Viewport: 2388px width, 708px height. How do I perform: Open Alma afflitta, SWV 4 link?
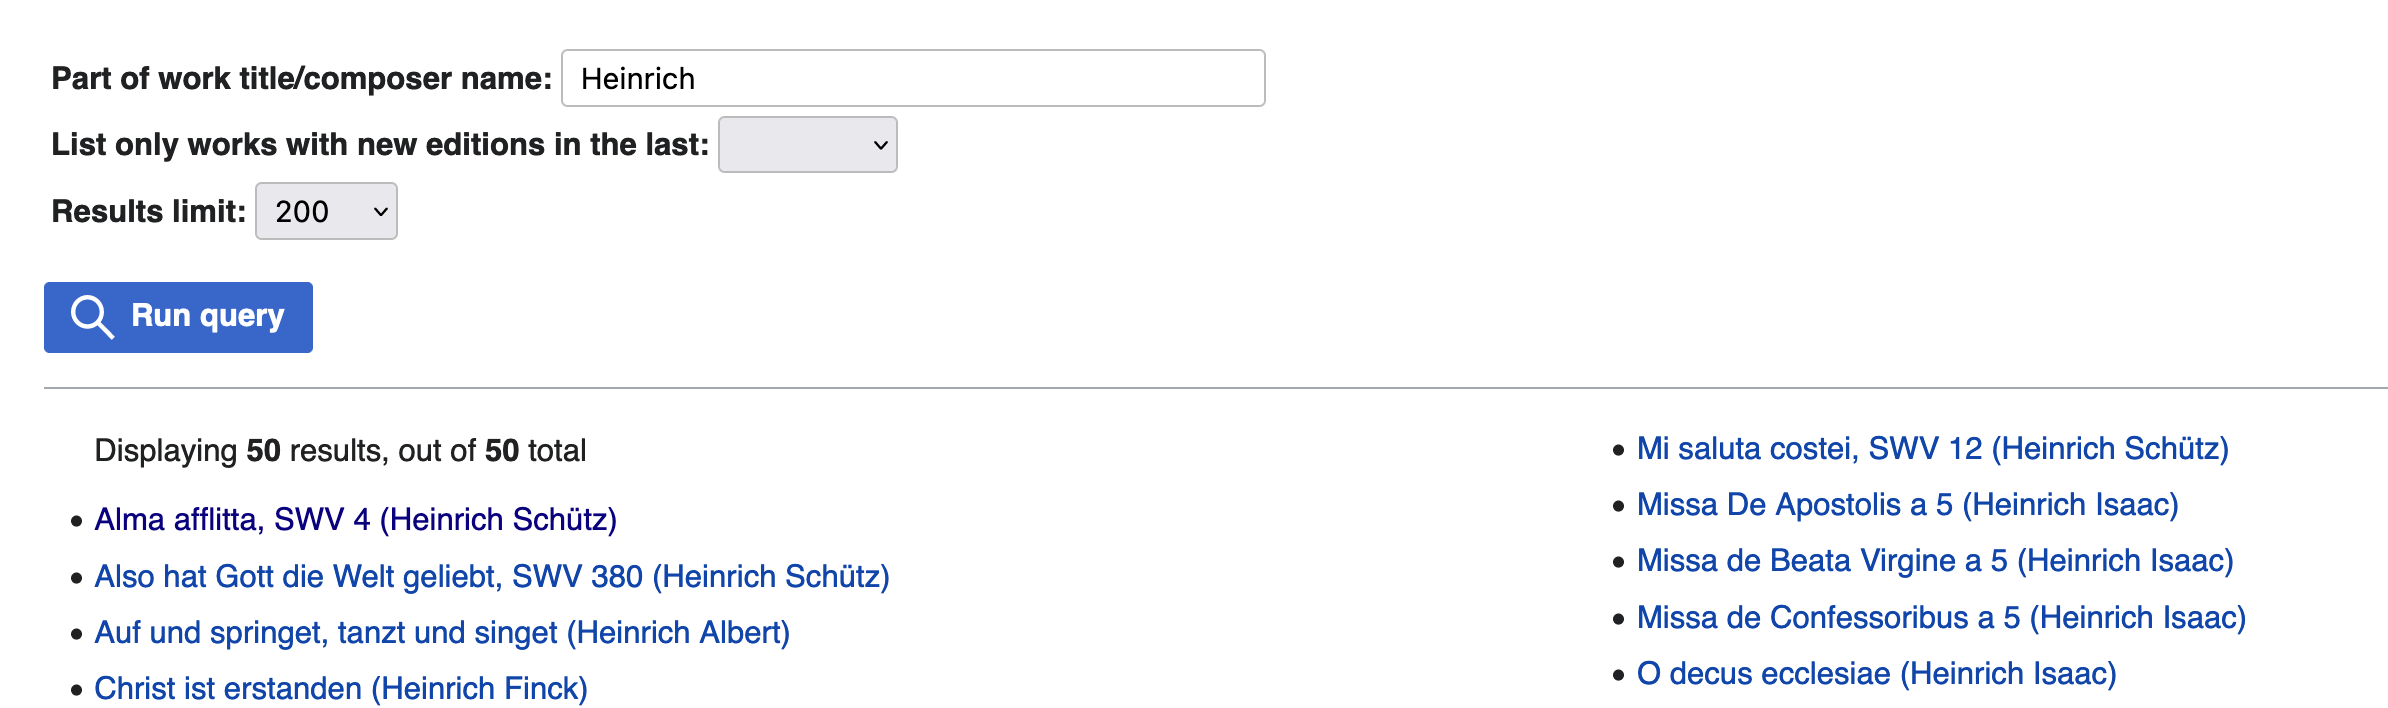[355, 520]
